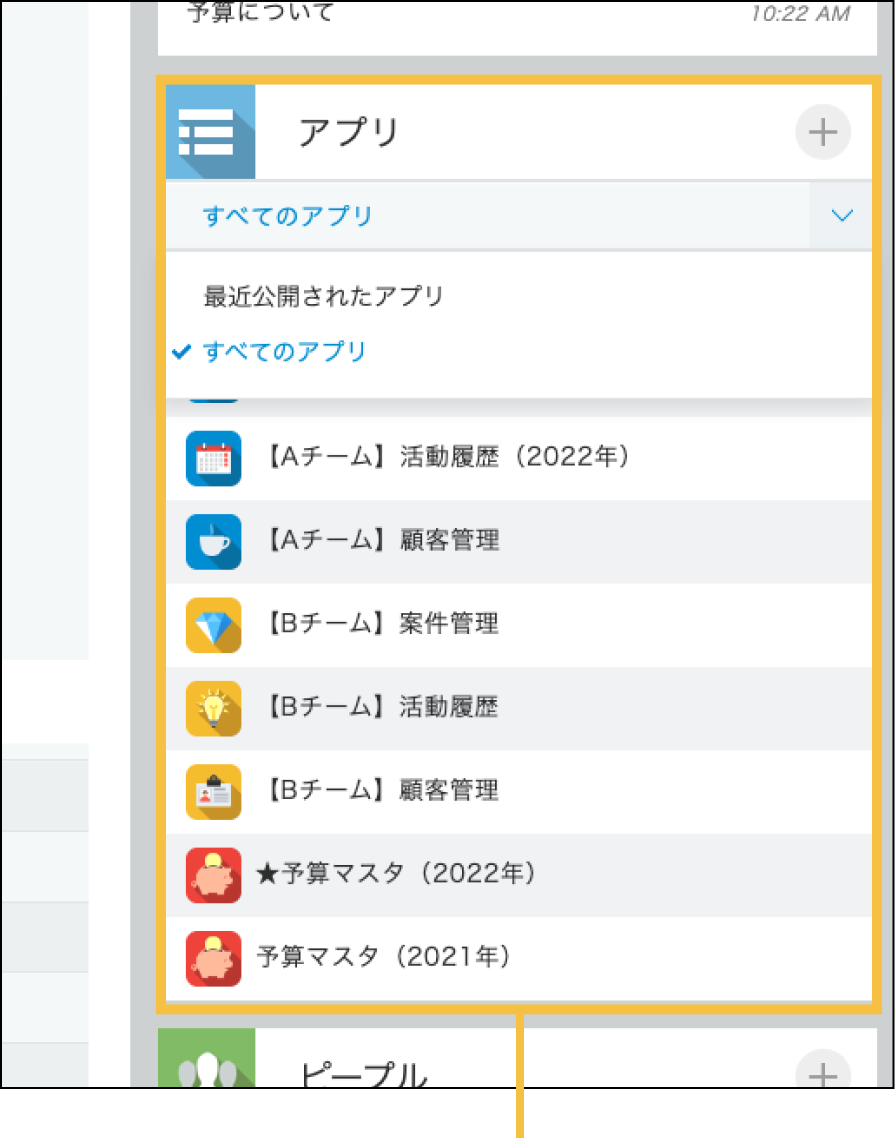Image resolution: width=895 pixels, height=1138 pixels.
Task: Click the red piggy bank icon for ★予算マスタ（2022年）
Action: click(x=213, y=874)
